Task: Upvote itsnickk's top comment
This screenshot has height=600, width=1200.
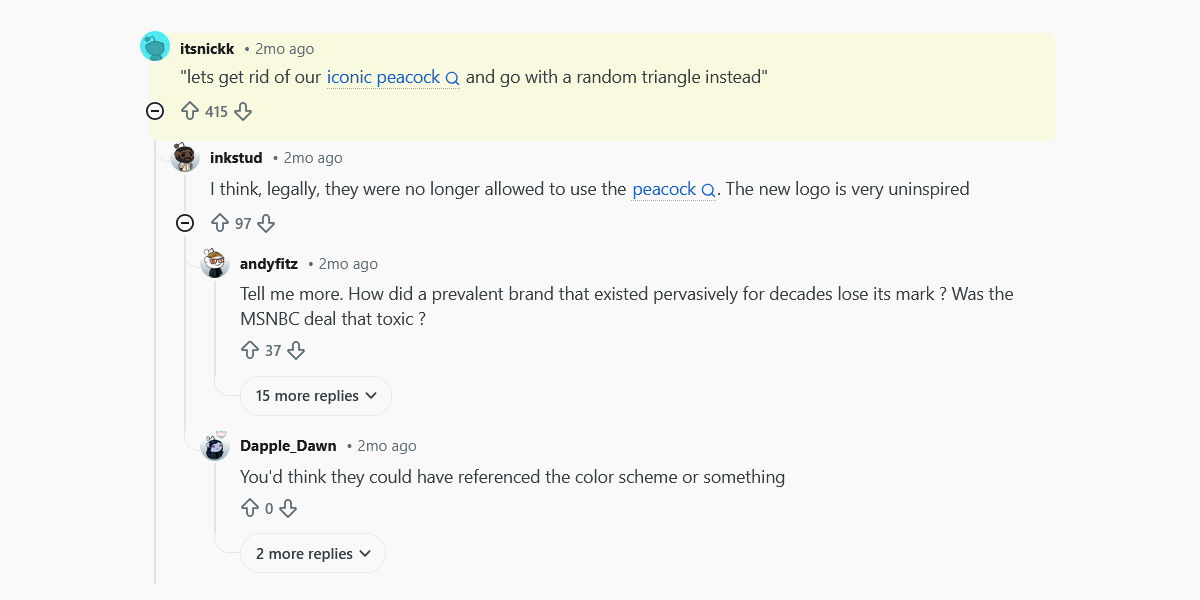Action: [x=190, y=111]
